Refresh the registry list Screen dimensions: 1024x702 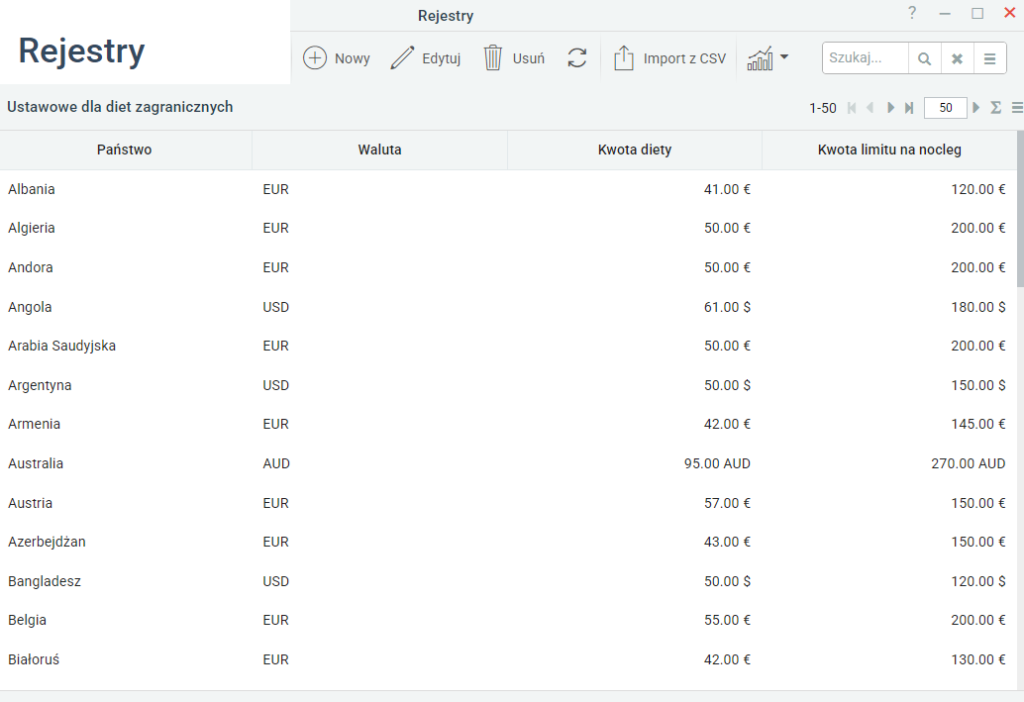click(577, 58)
